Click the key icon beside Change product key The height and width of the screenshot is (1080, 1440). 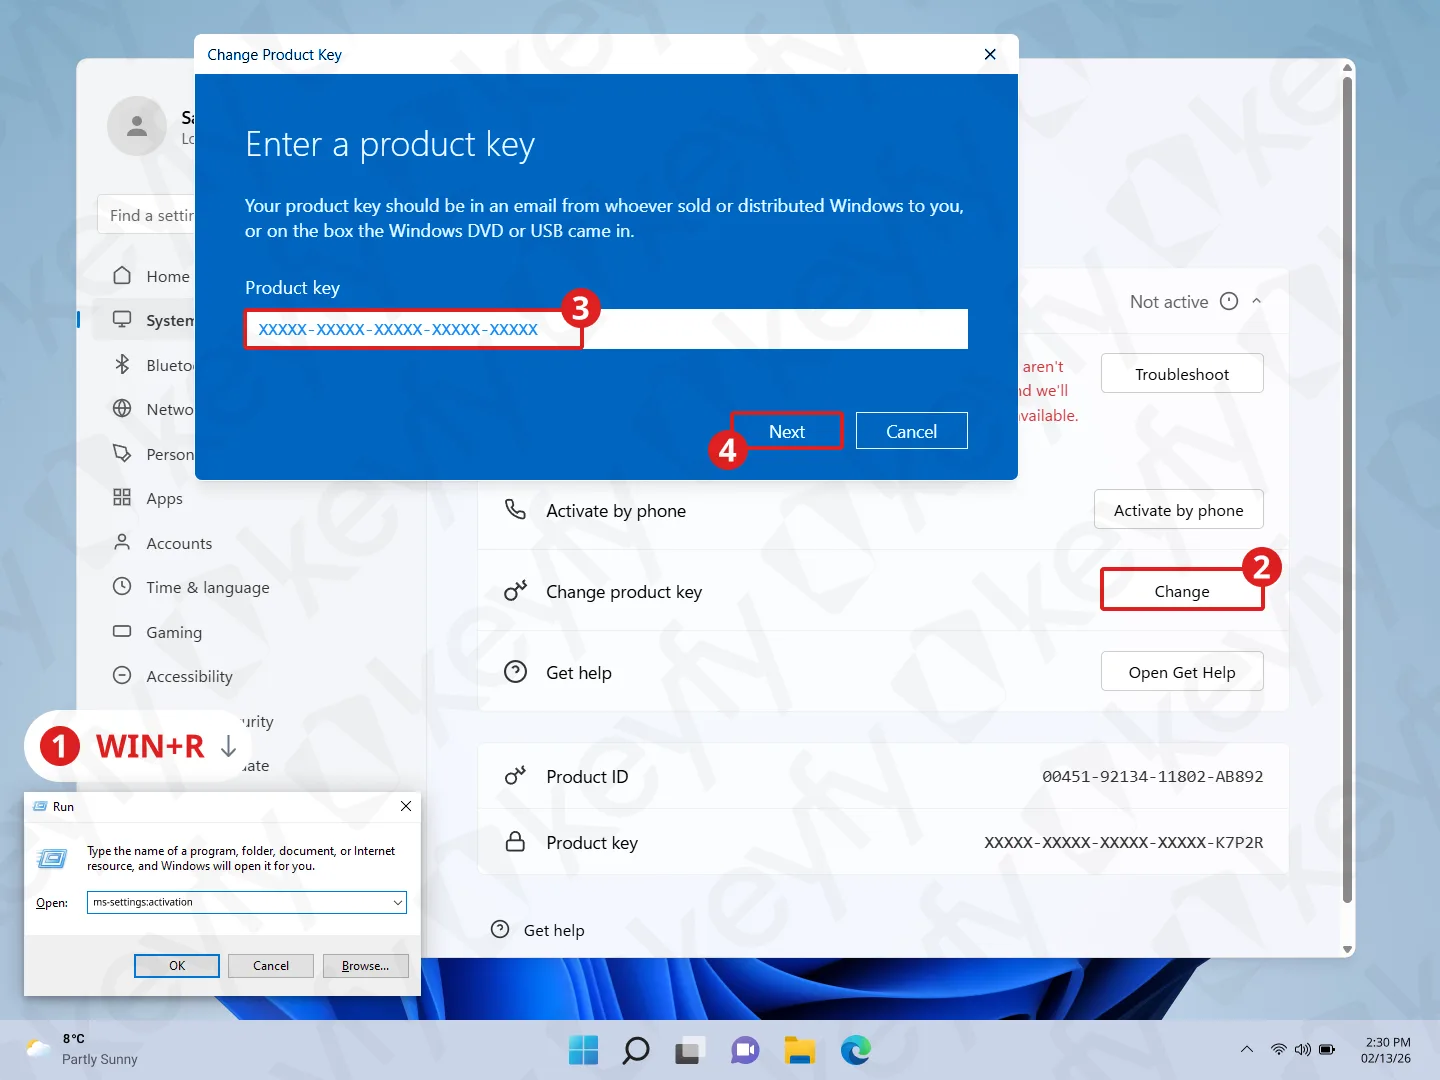pyautogui.click(x=515, y=591)
